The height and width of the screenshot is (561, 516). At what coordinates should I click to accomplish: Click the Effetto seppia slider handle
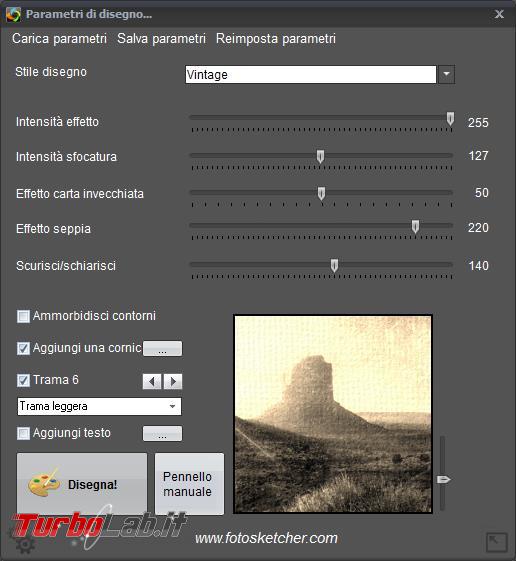(x=415, y=227)
